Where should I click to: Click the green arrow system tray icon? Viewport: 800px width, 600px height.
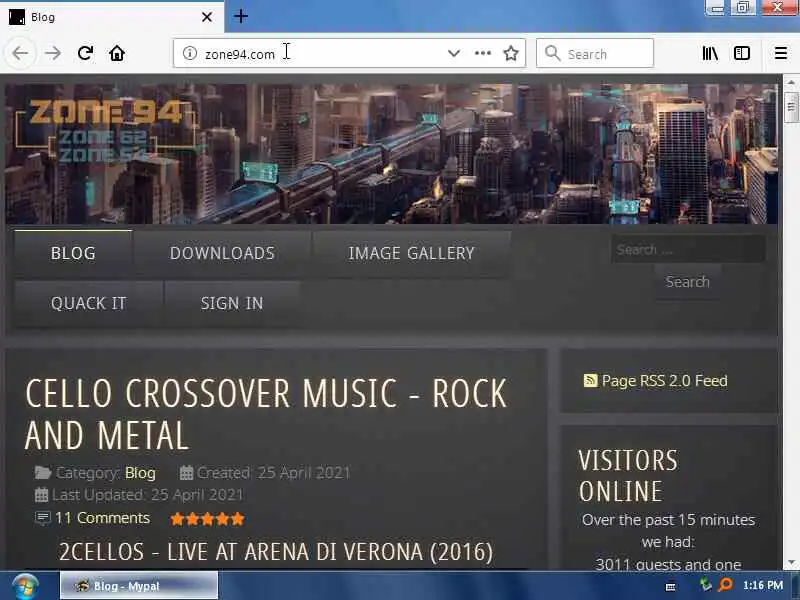[706, 585]
